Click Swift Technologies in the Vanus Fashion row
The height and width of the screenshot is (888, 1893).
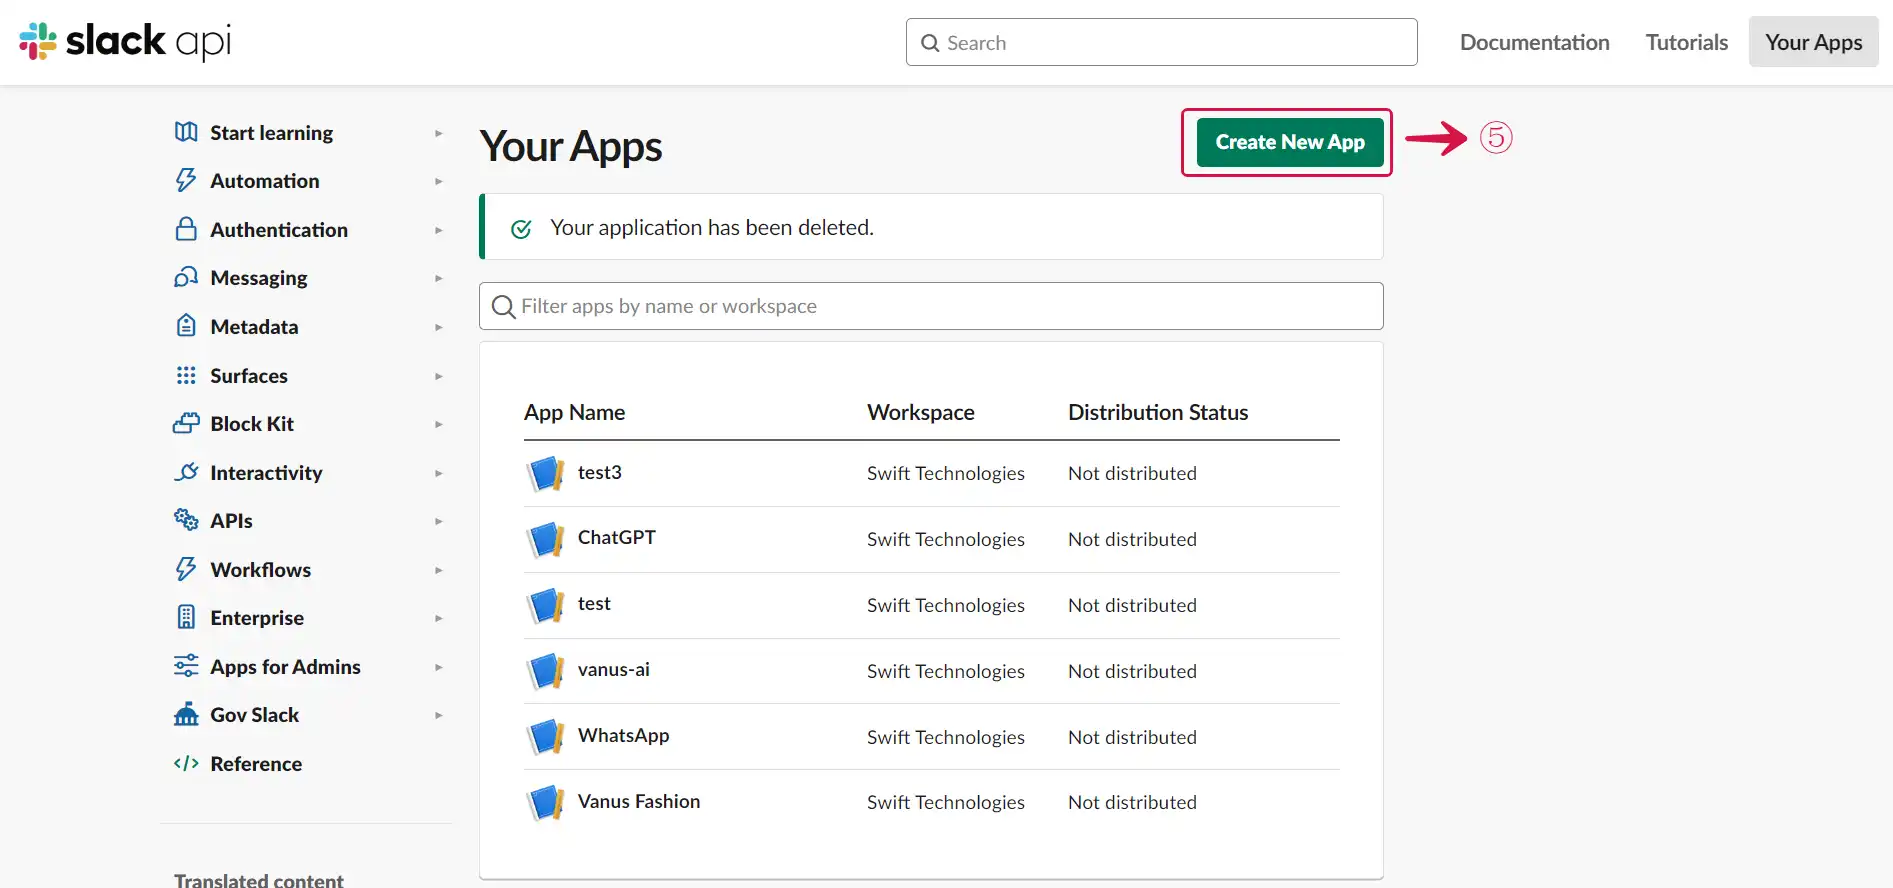[945, 802]
